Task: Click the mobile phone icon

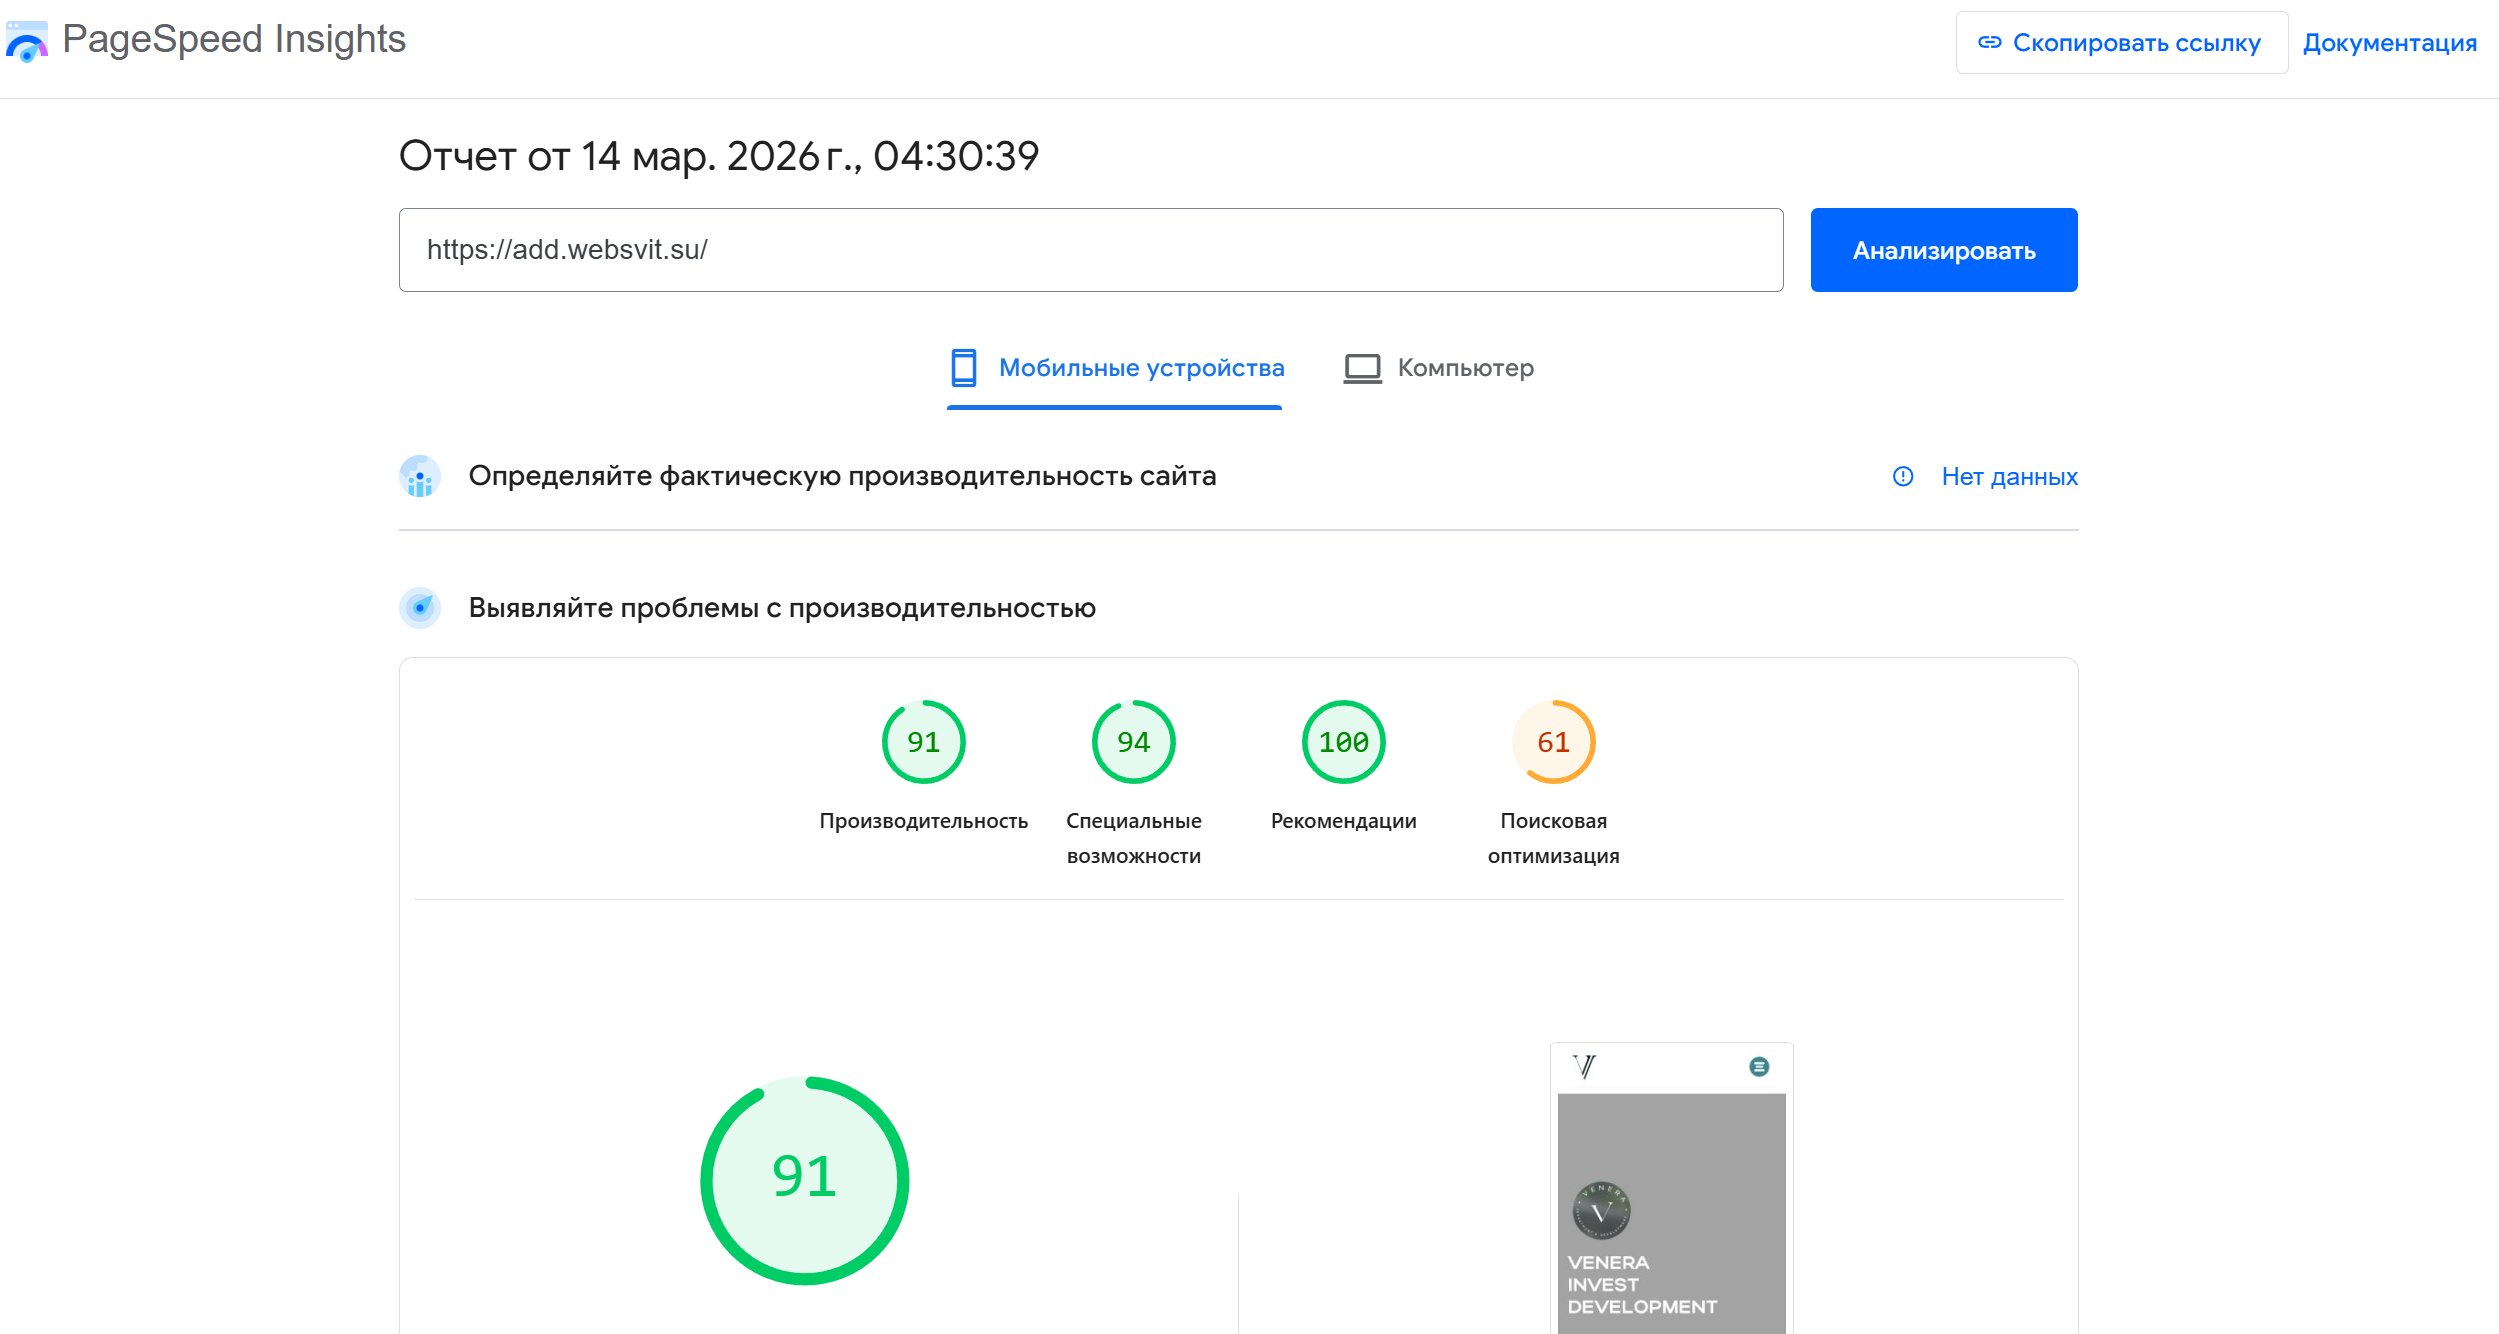Action: [x=963, y=368]
